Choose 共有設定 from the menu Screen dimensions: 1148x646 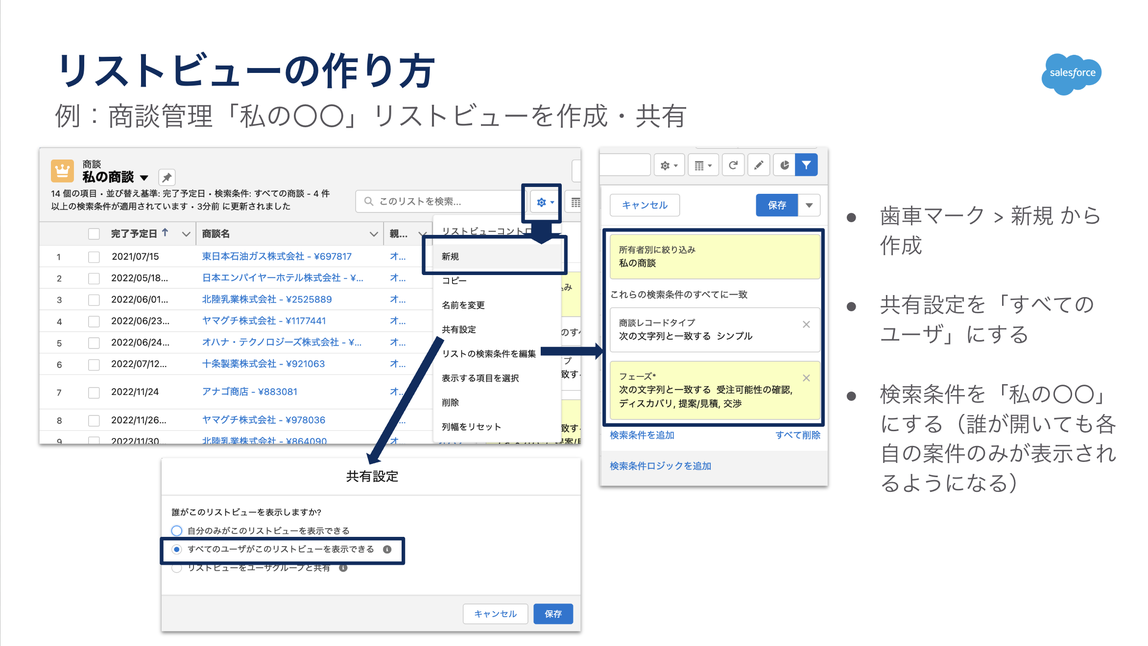click(458, 330)
